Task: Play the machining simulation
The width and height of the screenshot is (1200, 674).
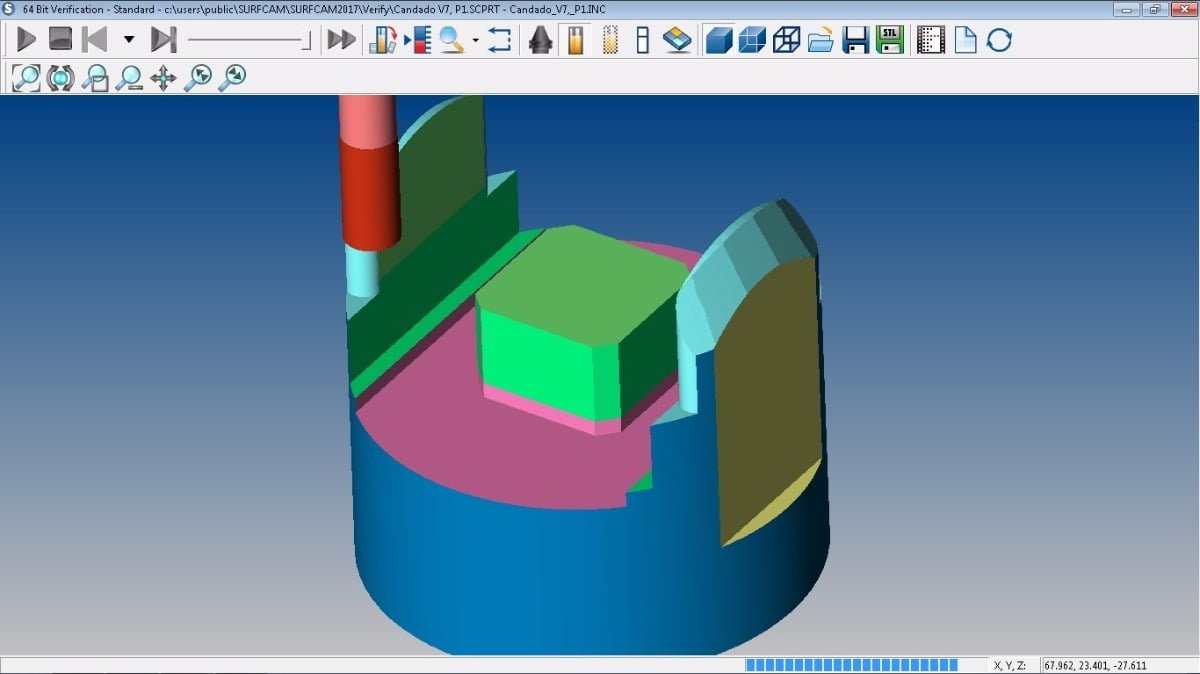Action: click(x=26, y=42)
